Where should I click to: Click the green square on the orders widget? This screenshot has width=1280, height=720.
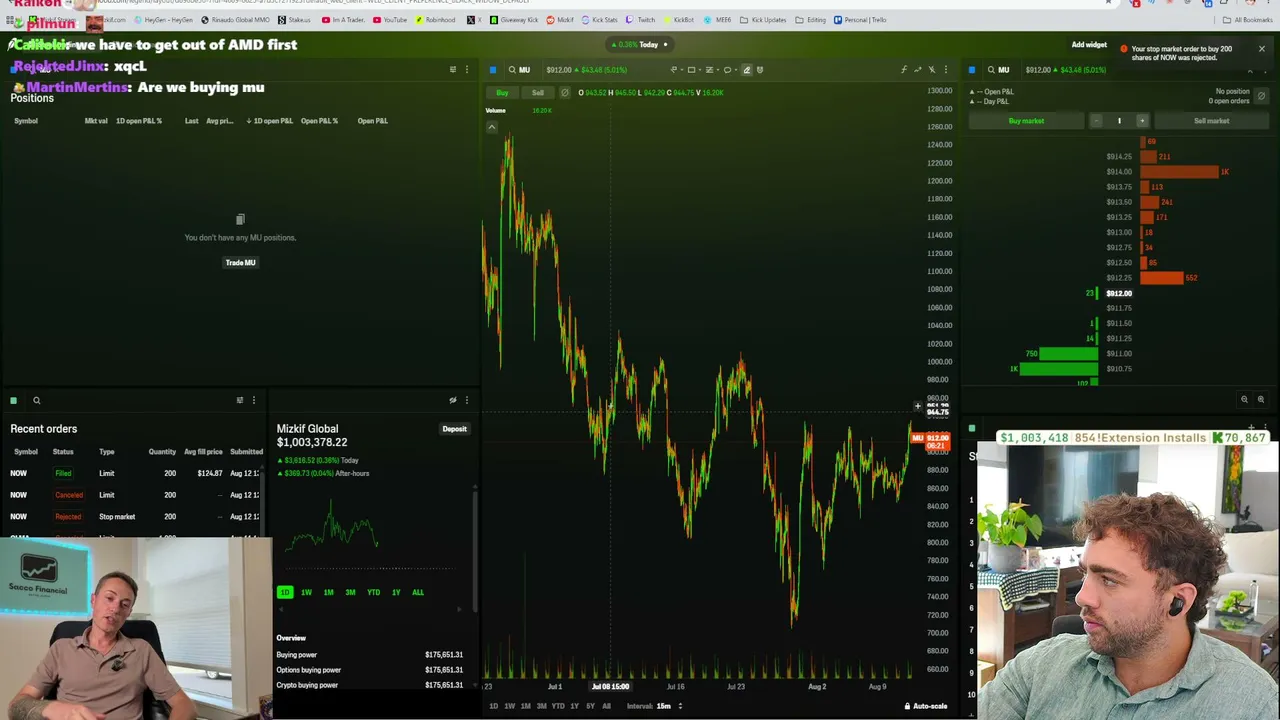tap(13, 401)
